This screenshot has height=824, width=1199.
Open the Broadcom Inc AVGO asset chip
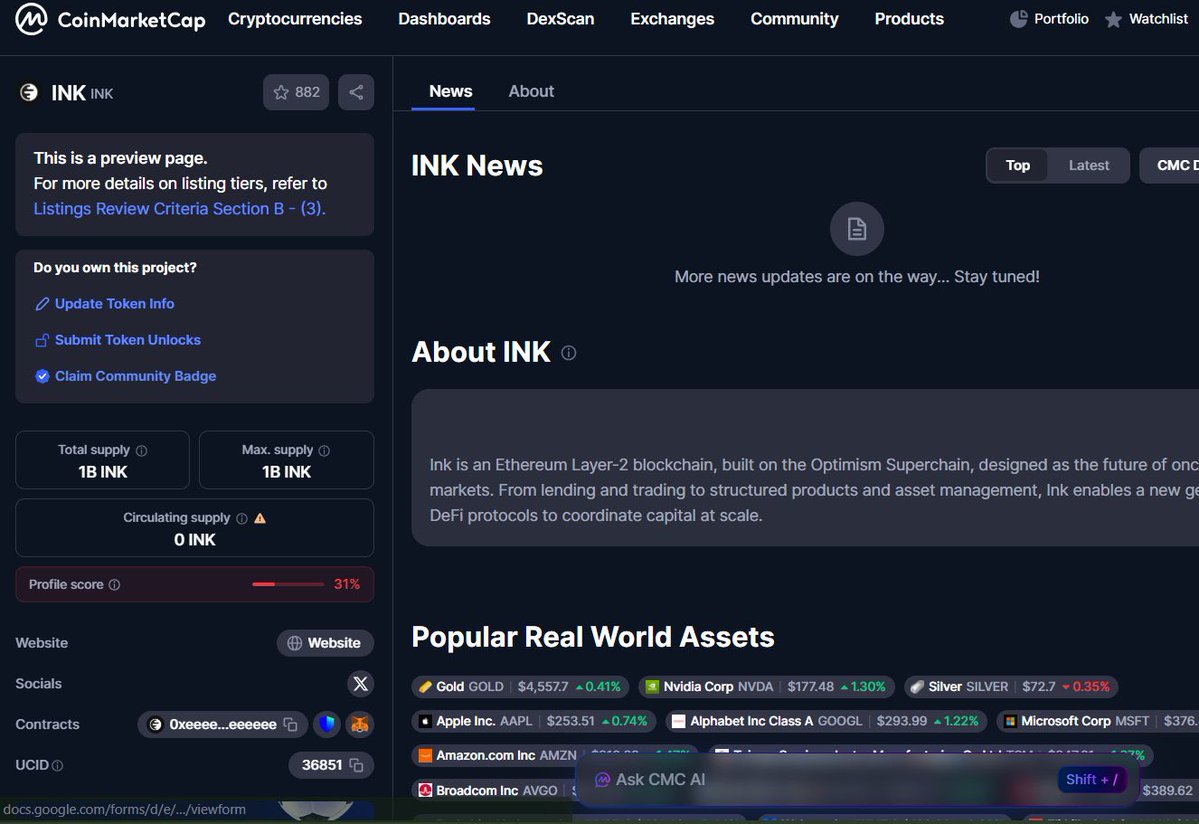[493, 790]
